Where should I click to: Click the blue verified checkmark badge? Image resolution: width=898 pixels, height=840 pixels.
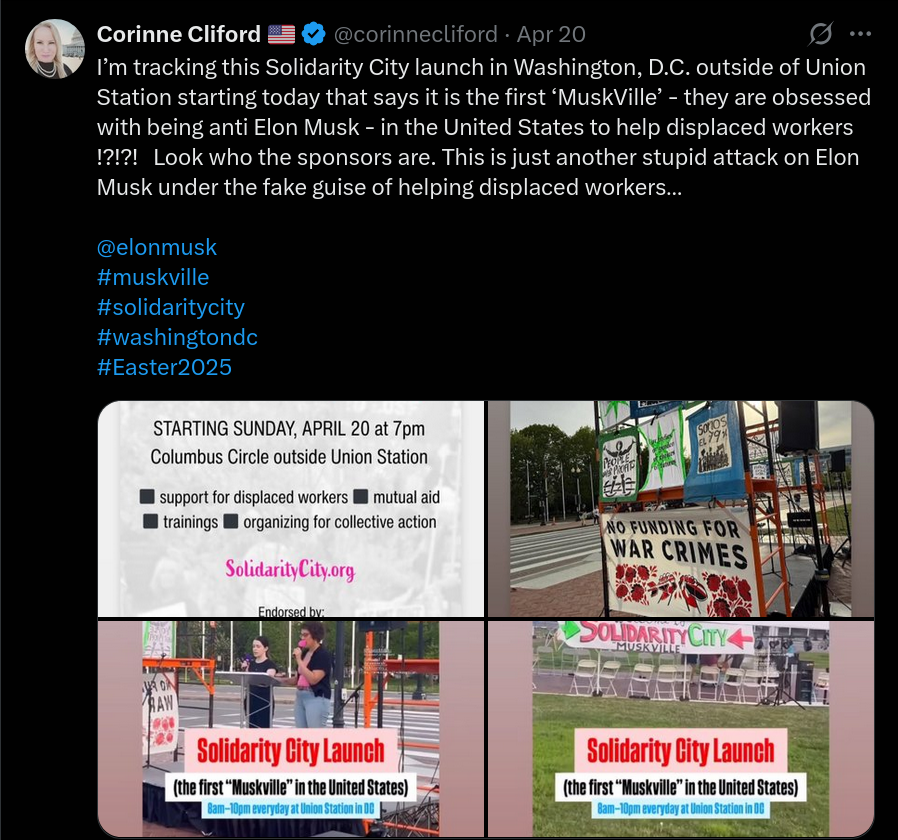click(x=313, y=34)
